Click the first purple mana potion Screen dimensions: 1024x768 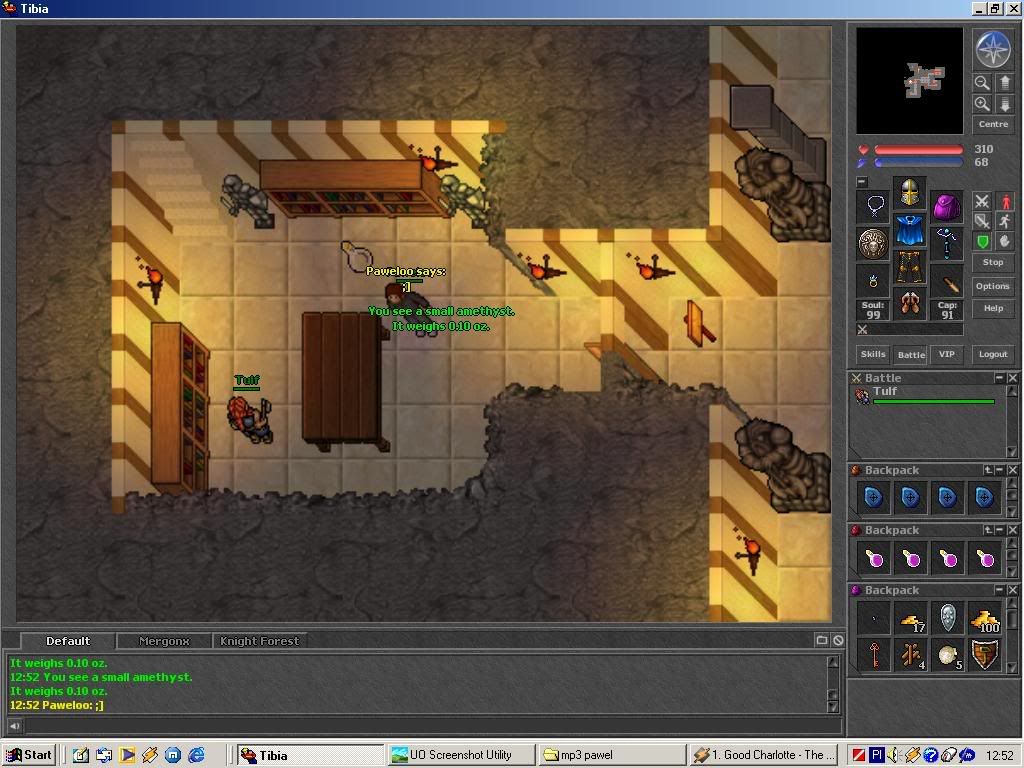pos(873,558)
